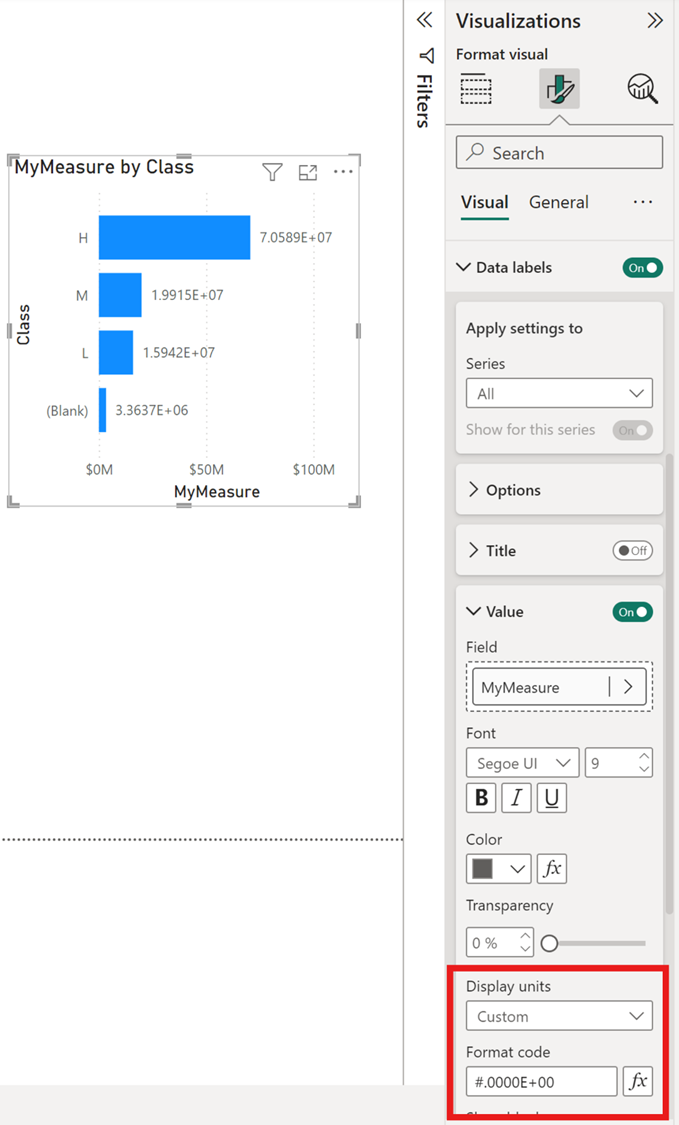This screenshot has width=679, height=1125.
Task: Open the Segoe UI font dropdown
Action: click(x=523, y=763)
